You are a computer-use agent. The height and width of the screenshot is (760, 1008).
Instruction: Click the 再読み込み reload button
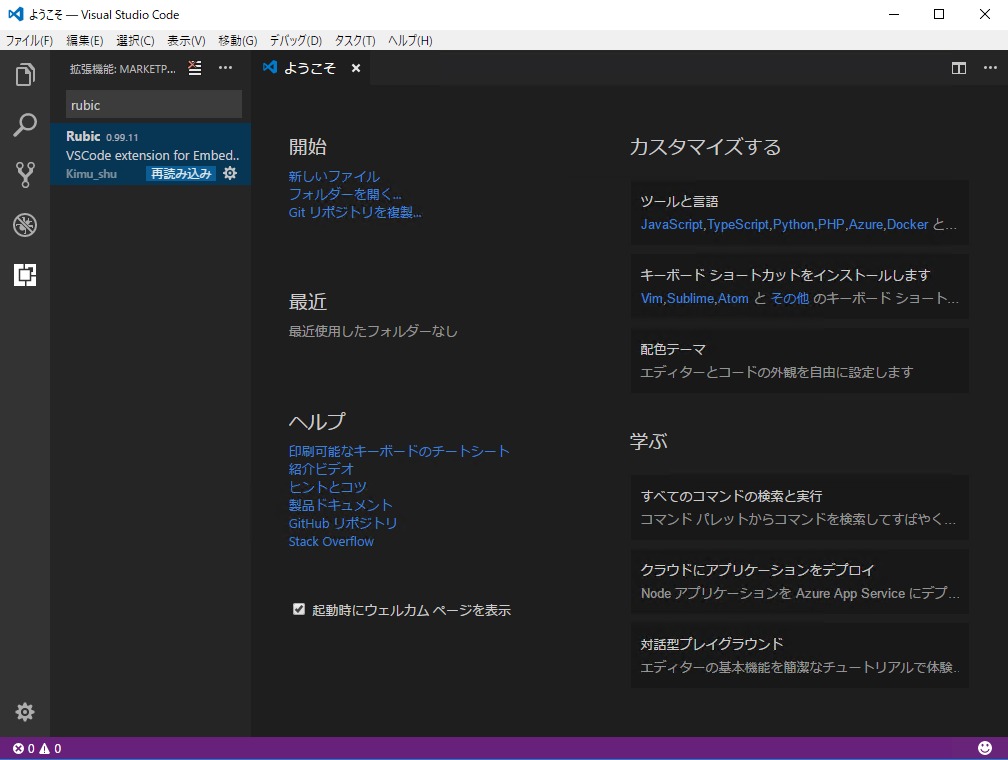pos(181,174)
